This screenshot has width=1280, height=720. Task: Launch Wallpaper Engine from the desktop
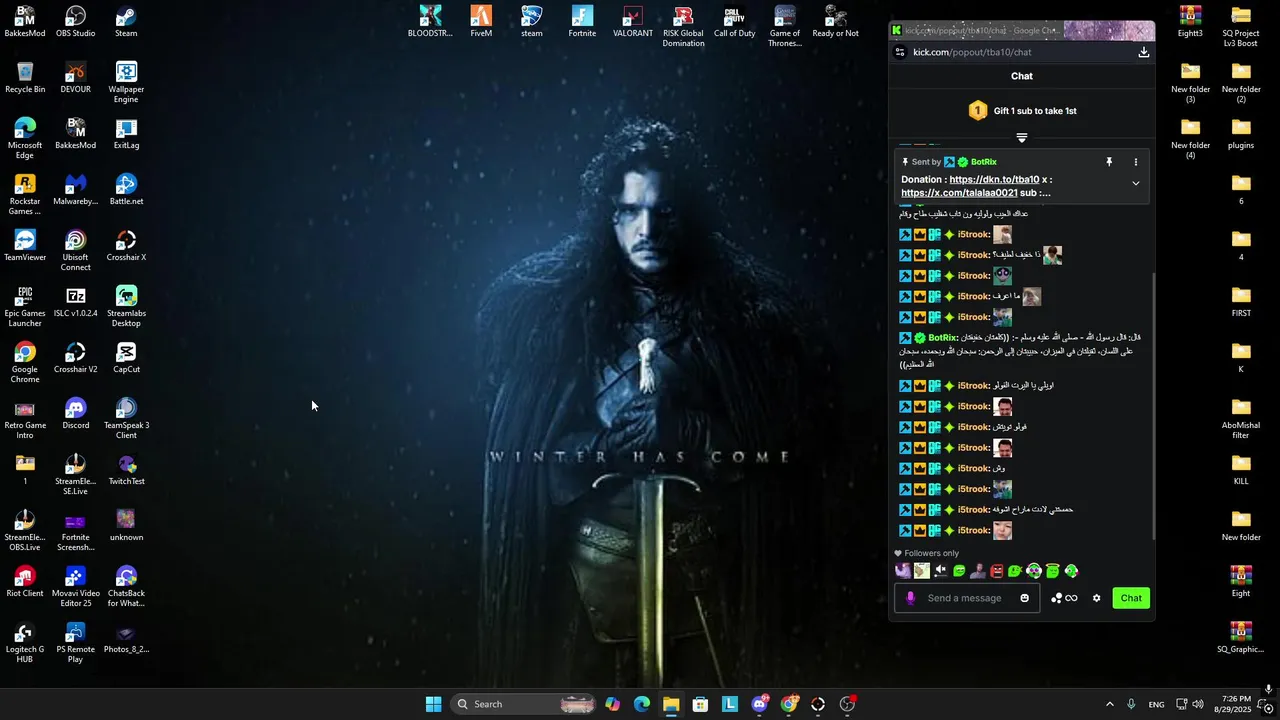[126, 83]
